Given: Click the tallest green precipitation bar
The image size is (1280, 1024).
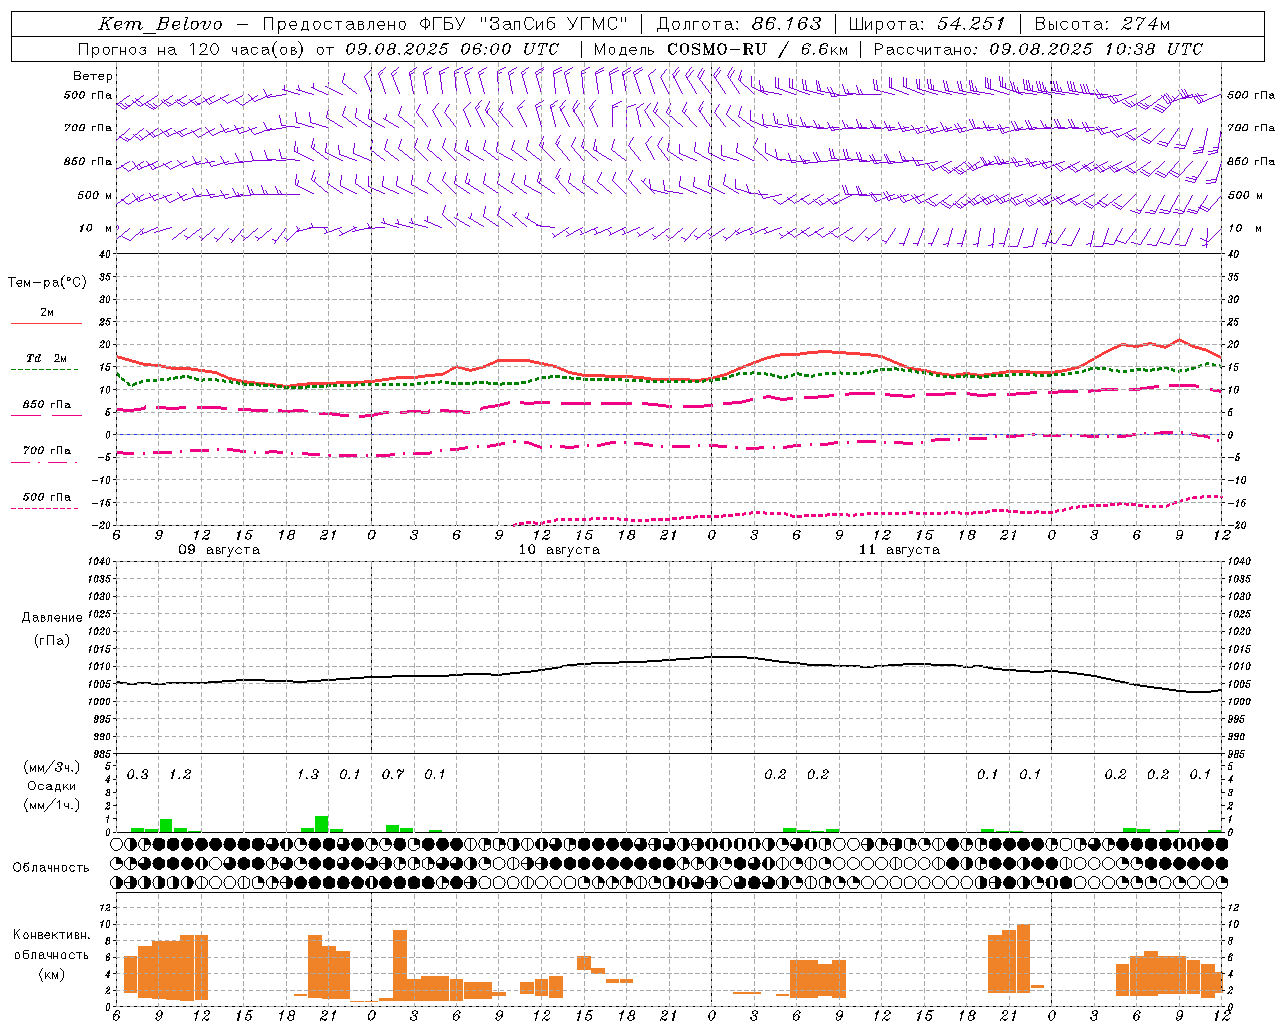Looking at the screenshot, I should click(322, 824).
